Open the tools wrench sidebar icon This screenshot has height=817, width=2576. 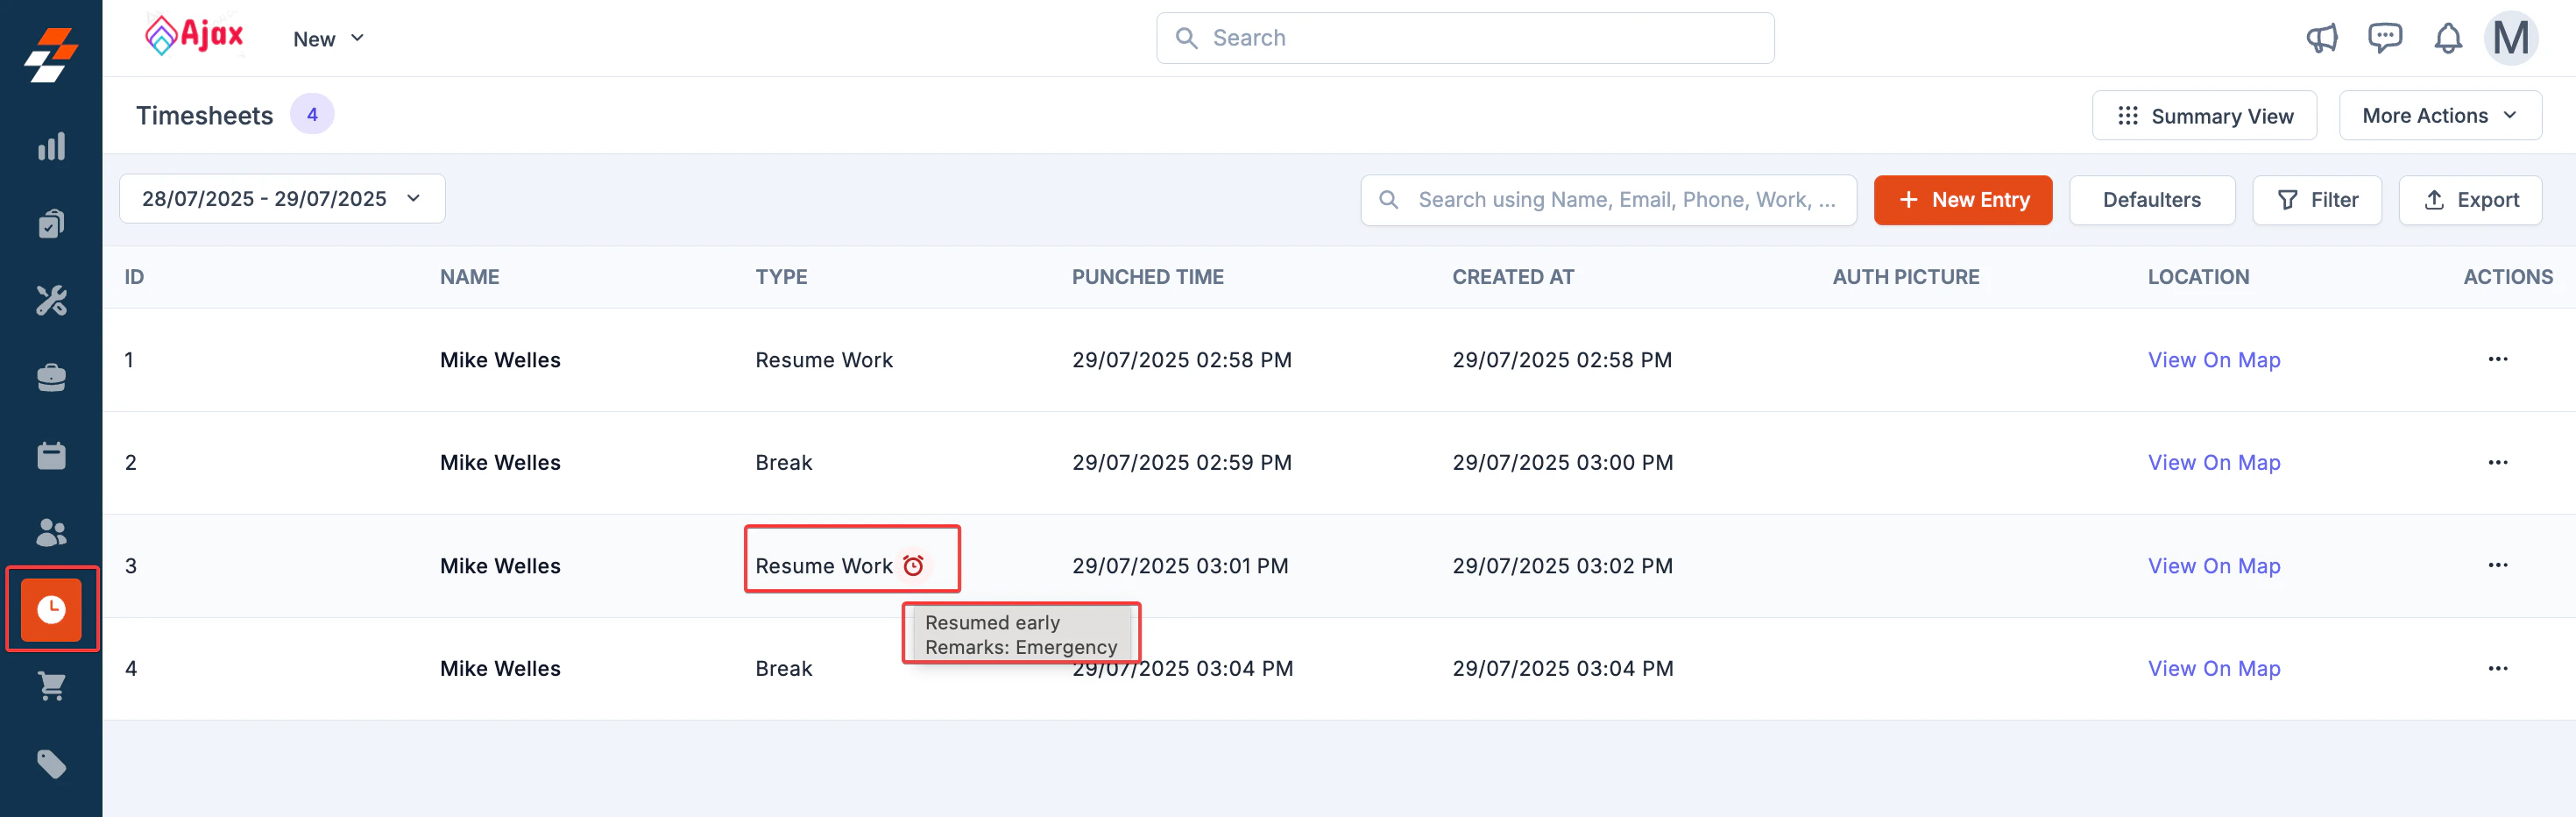click(x=51, y=300)
